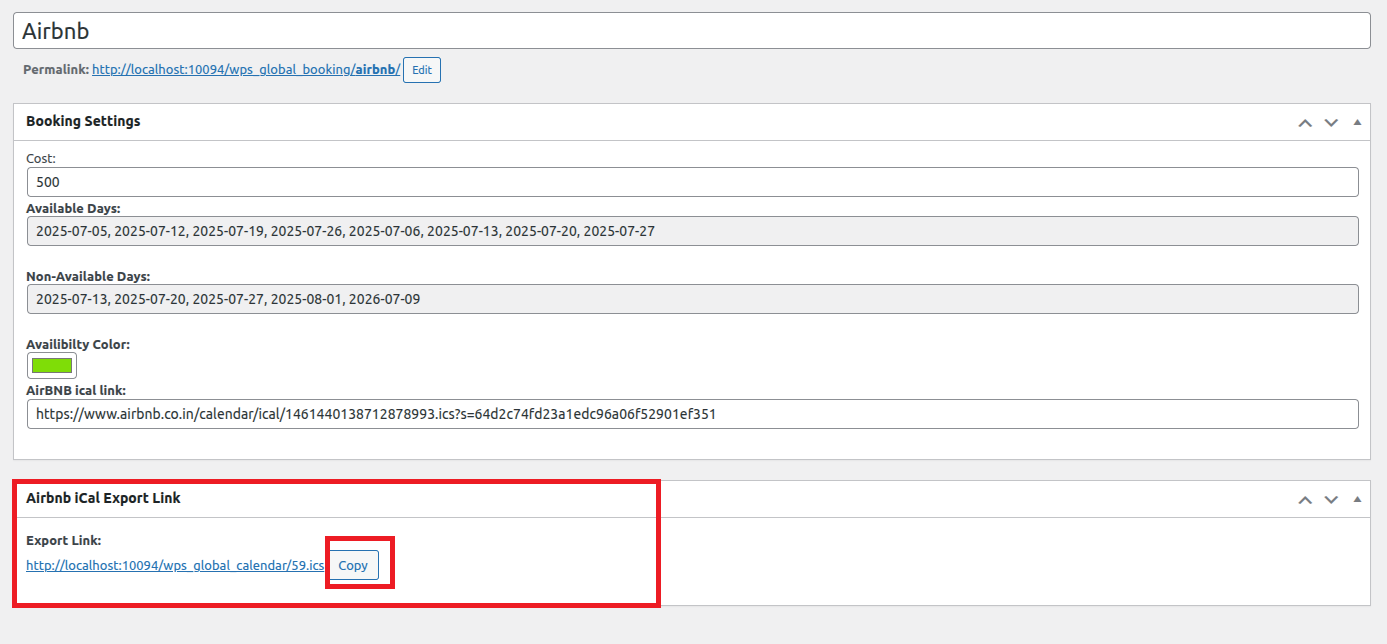This screenshot has height=644, width=1387.
Task: Click the Booking Settings panel heading
Action: coord(83,121)
